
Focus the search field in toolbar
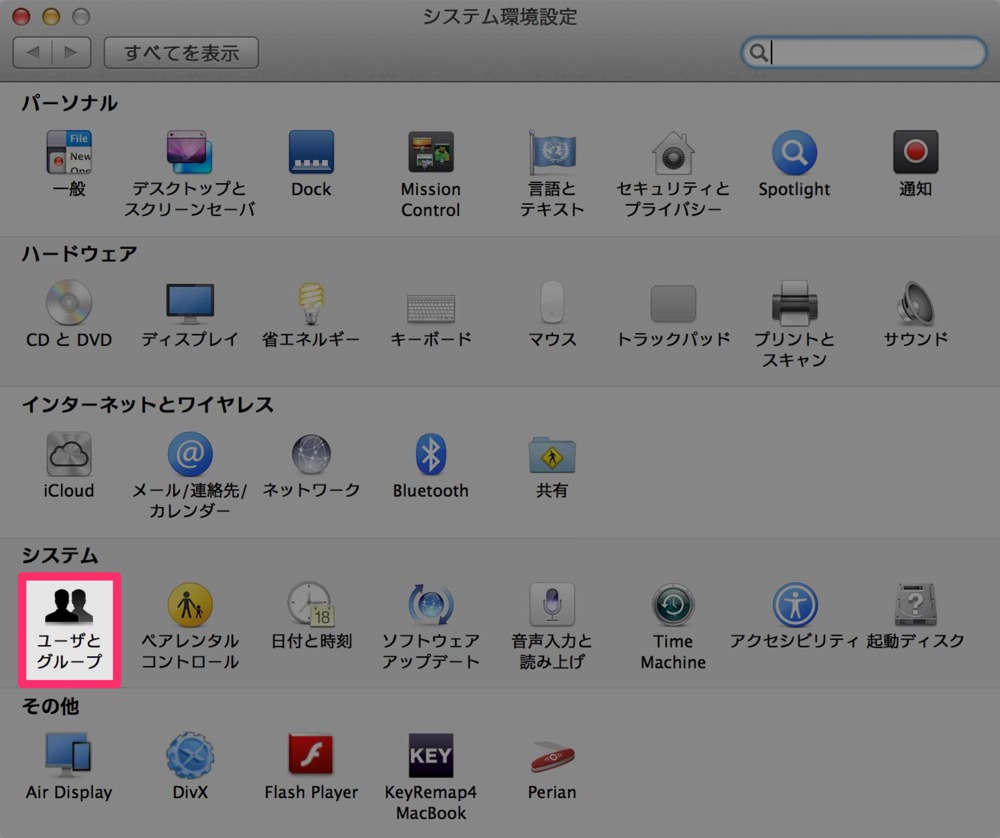tap(864, 52)
